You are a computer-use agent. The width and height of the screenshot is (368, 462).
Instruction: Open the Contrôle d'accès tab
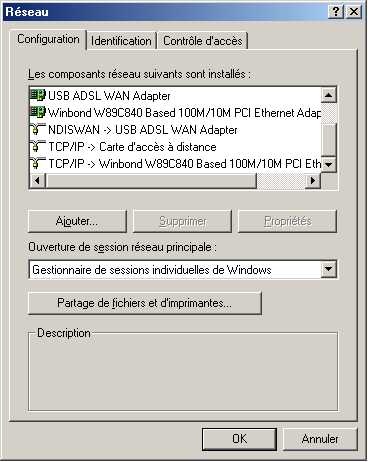coord(203,41)
